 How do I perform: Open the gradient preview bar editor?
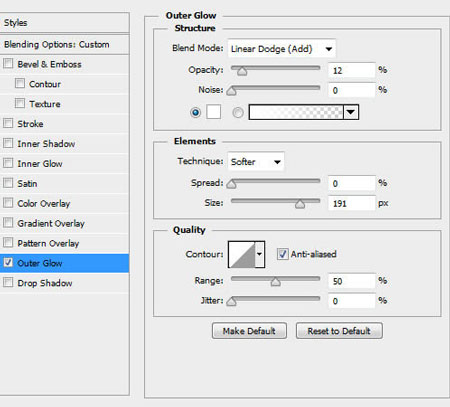click(x=296, y=112)
